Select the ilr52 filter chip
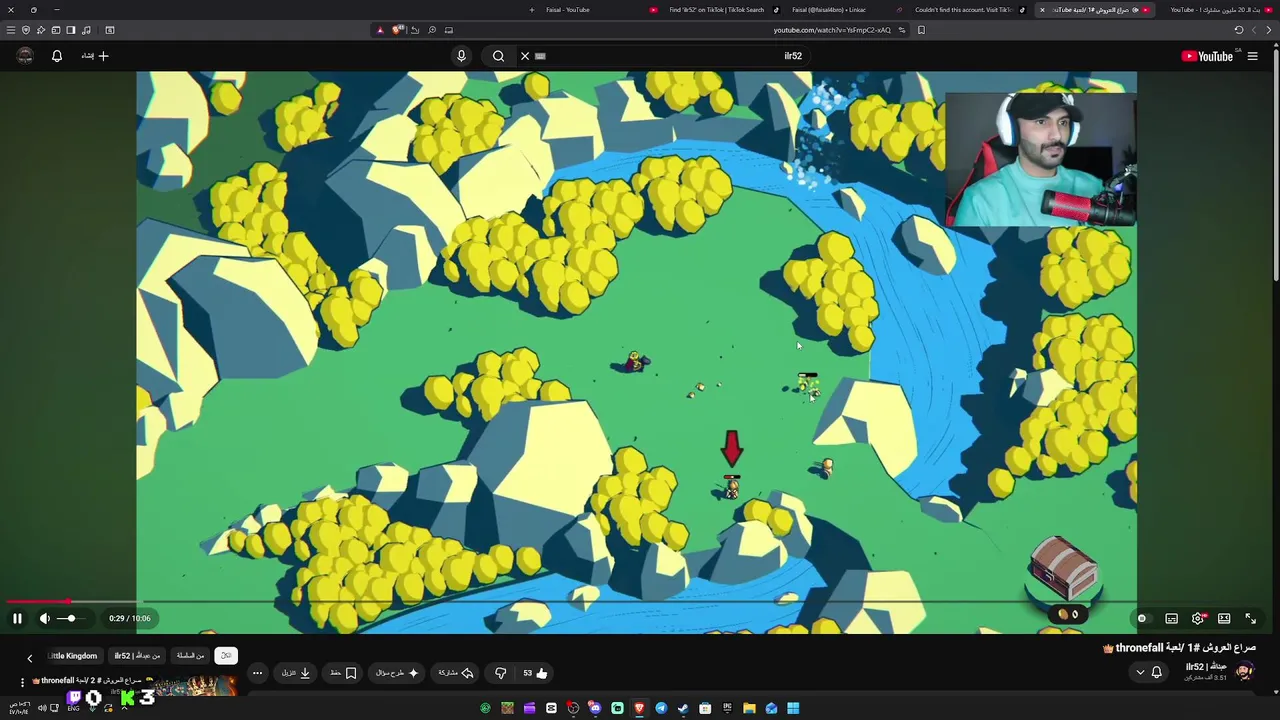This screenshot has width=1280, height=720. 137,656
